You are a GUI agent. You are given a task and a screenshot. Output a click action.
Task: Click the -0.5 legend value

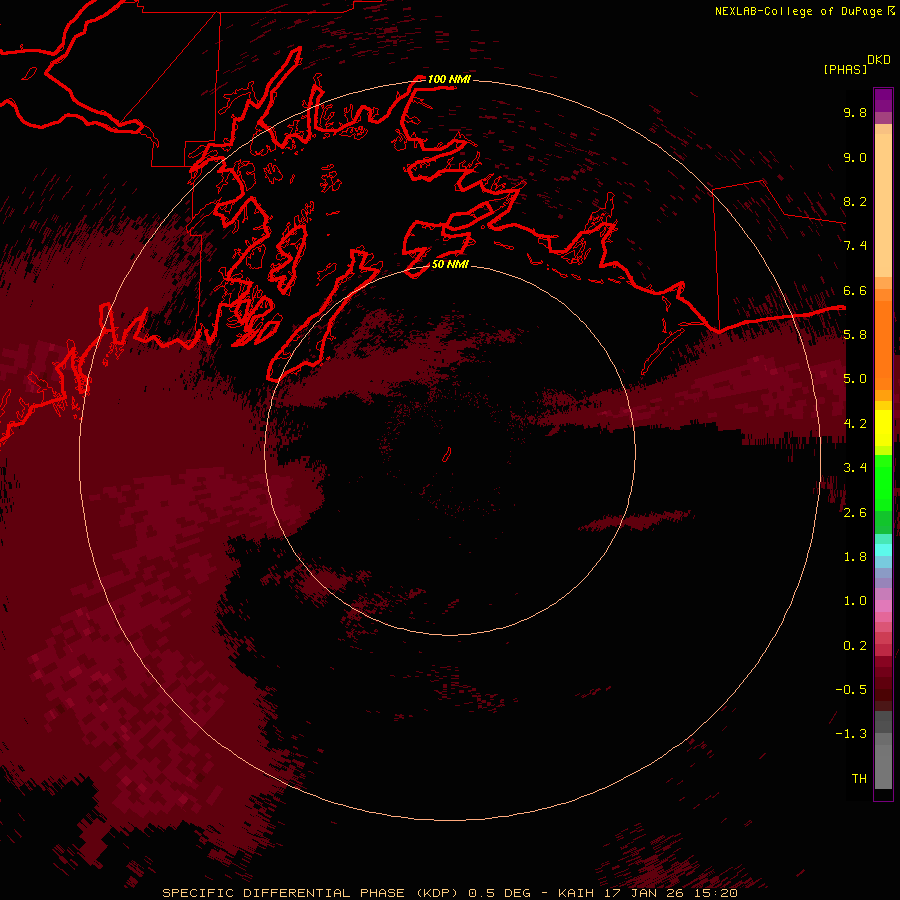tap(851, 690)
